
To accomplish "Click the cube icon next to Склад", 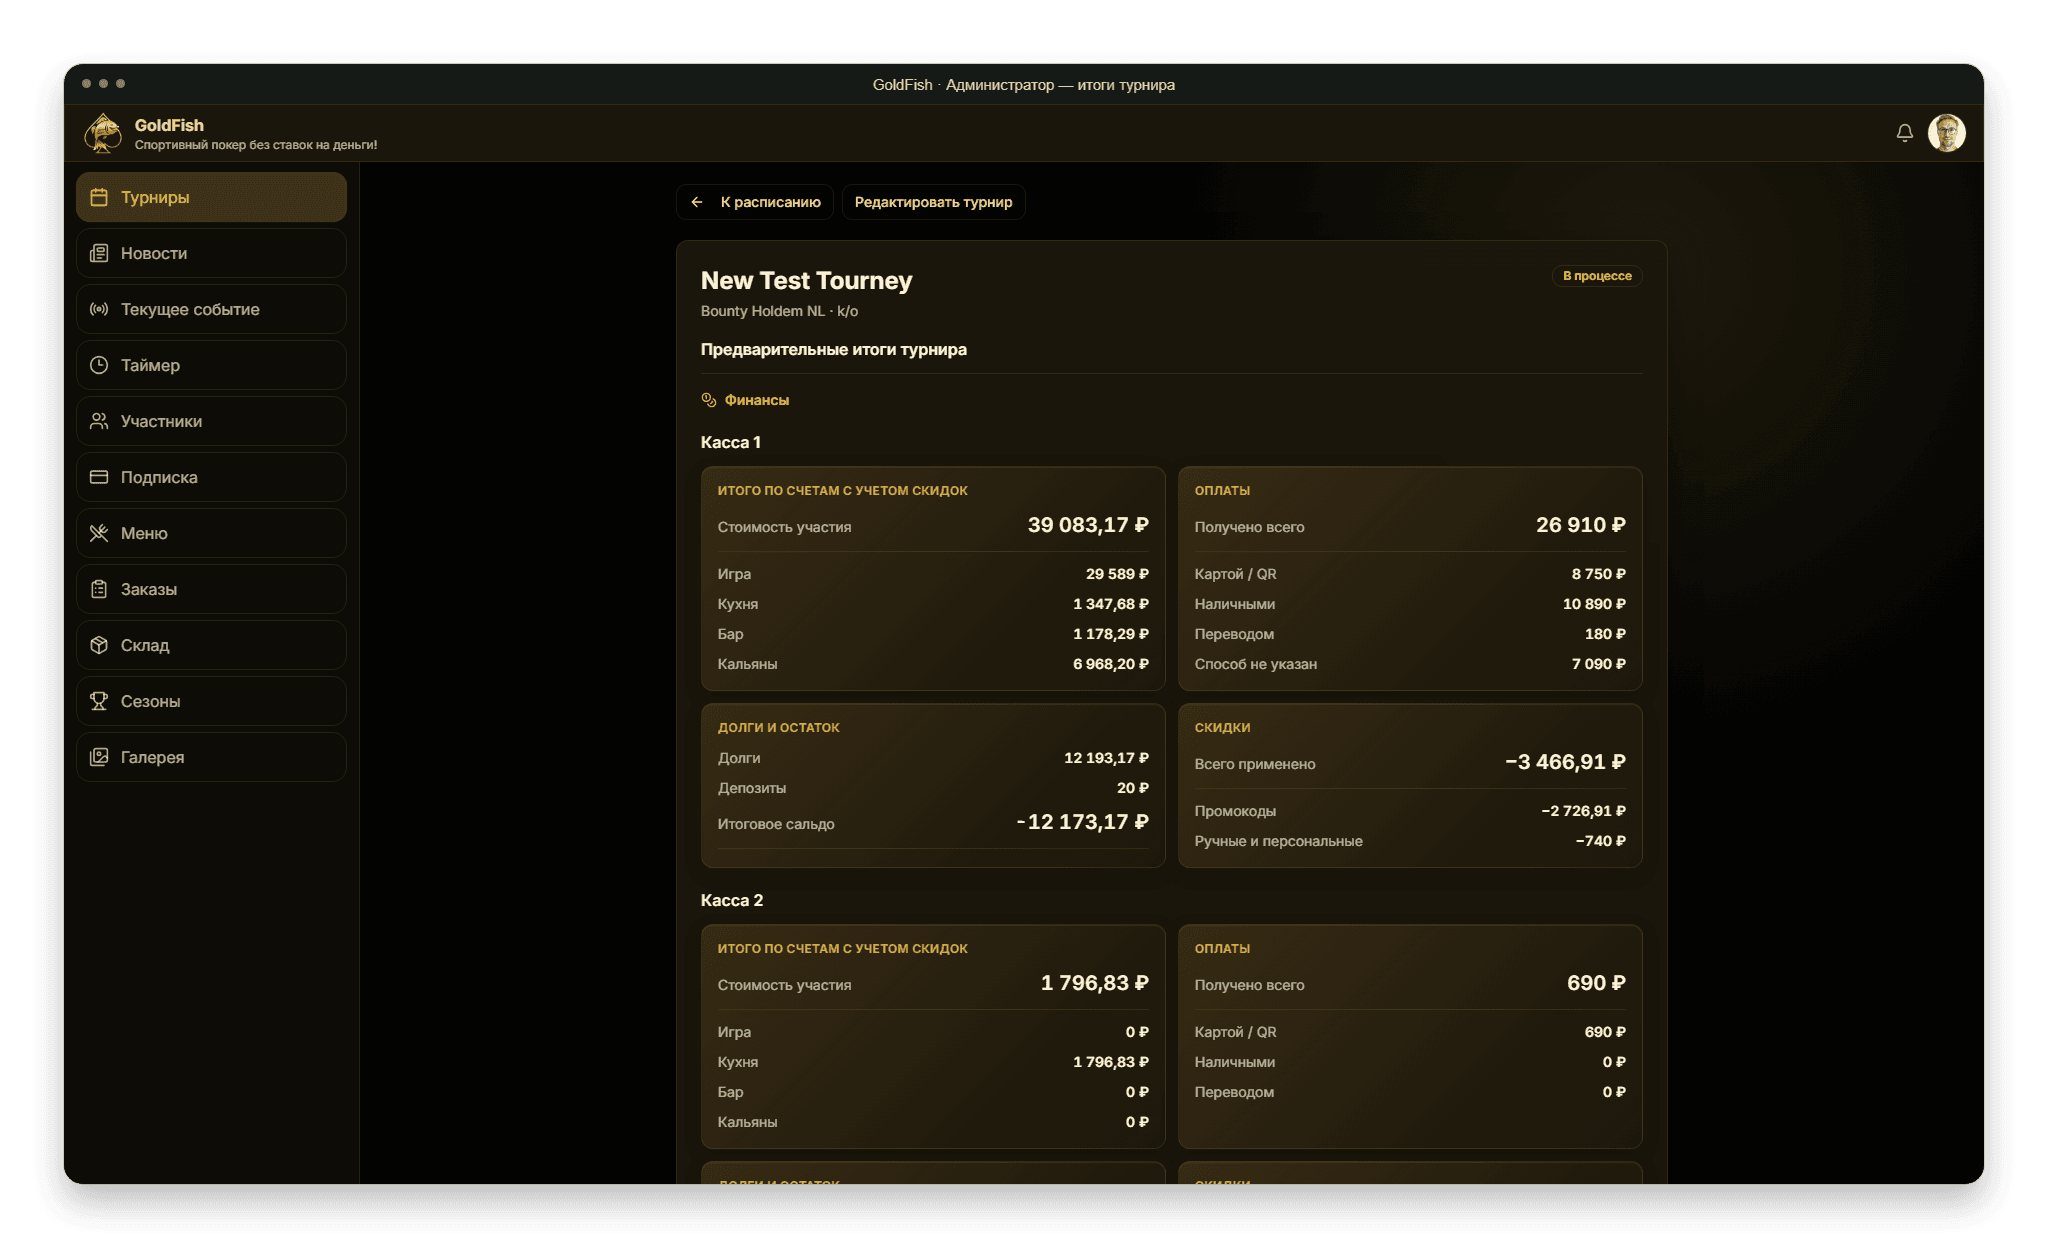I will tap(99, 645).
